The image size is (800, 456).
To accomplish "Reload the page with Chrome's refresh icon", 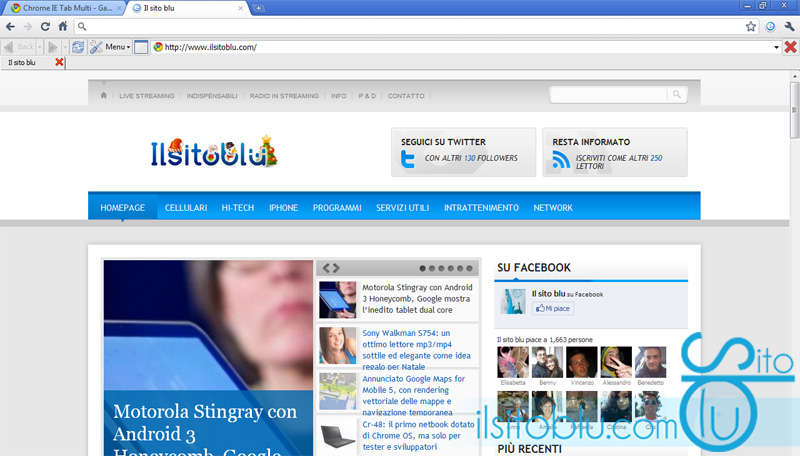I will pyautogui.click(x=45, y=27).
